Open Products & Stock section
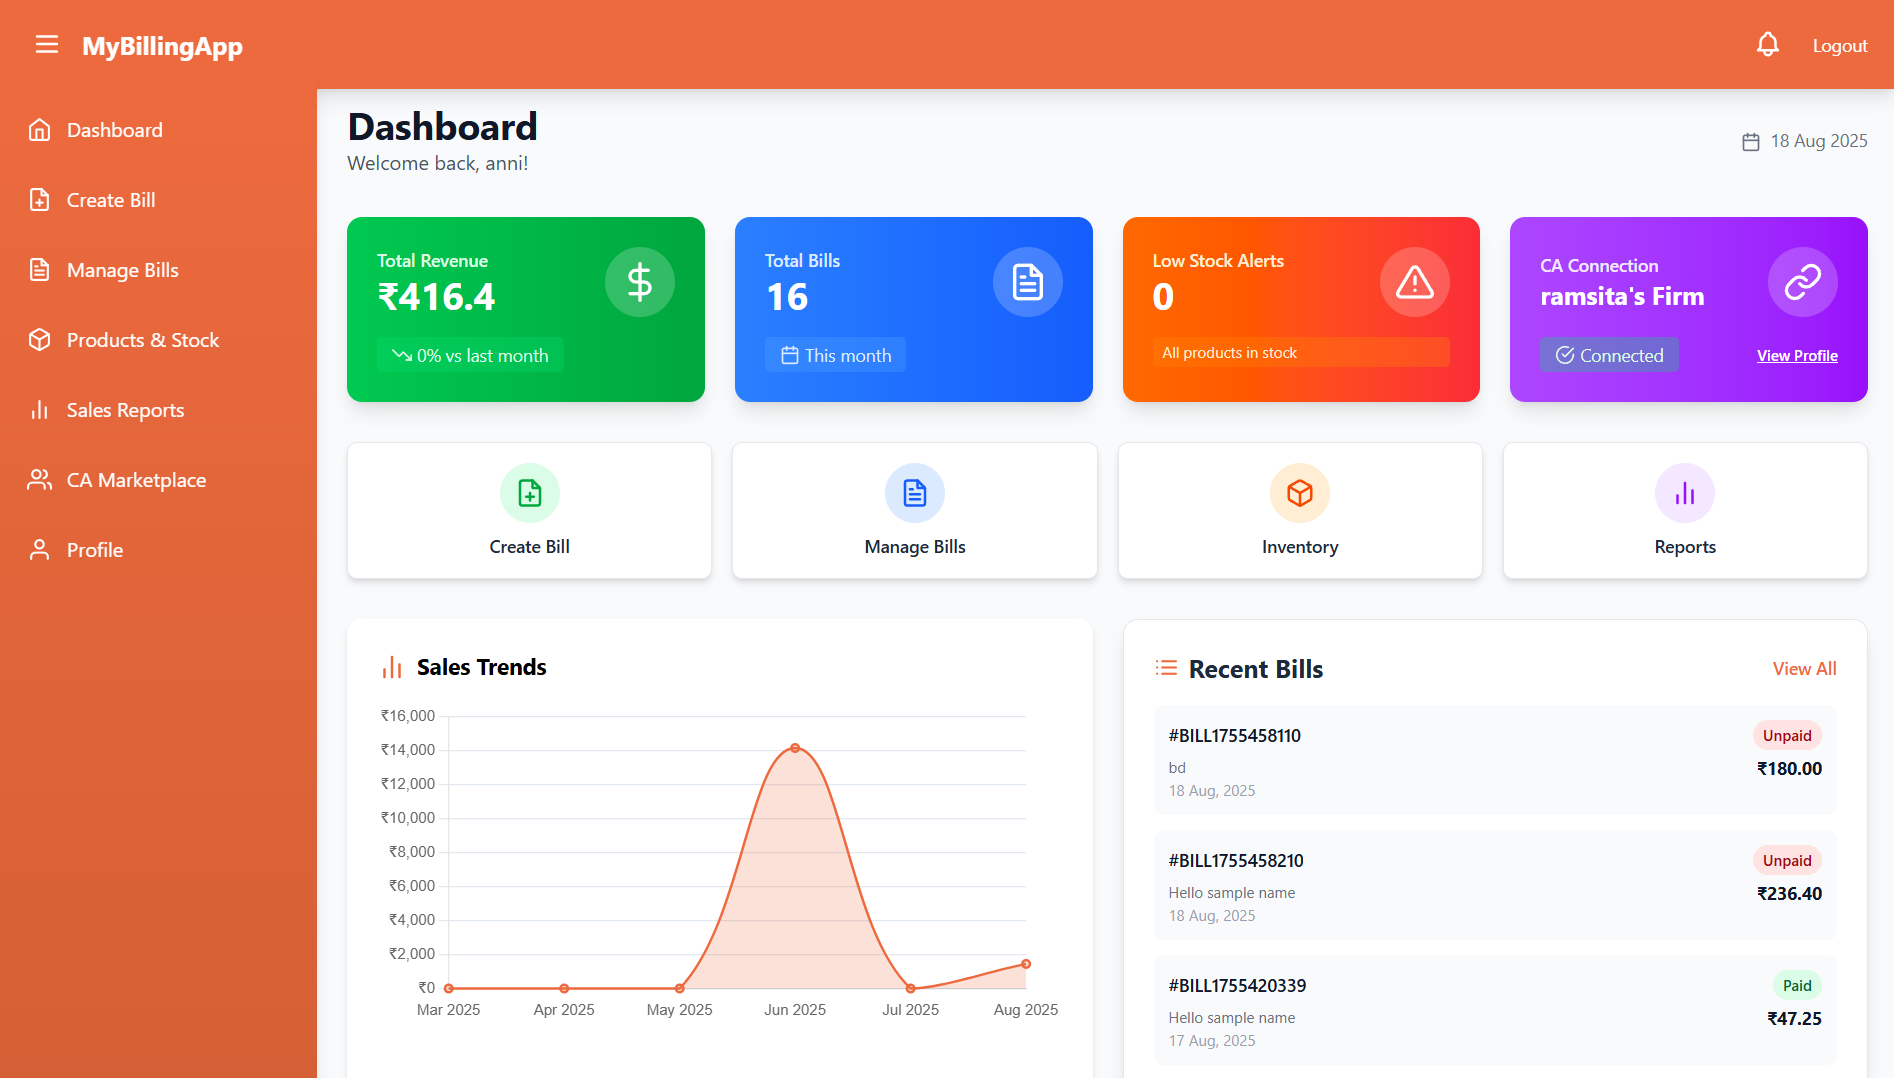Viewport: 1894px width, 1078px height. pyautogui.click(x=142, y=340)
